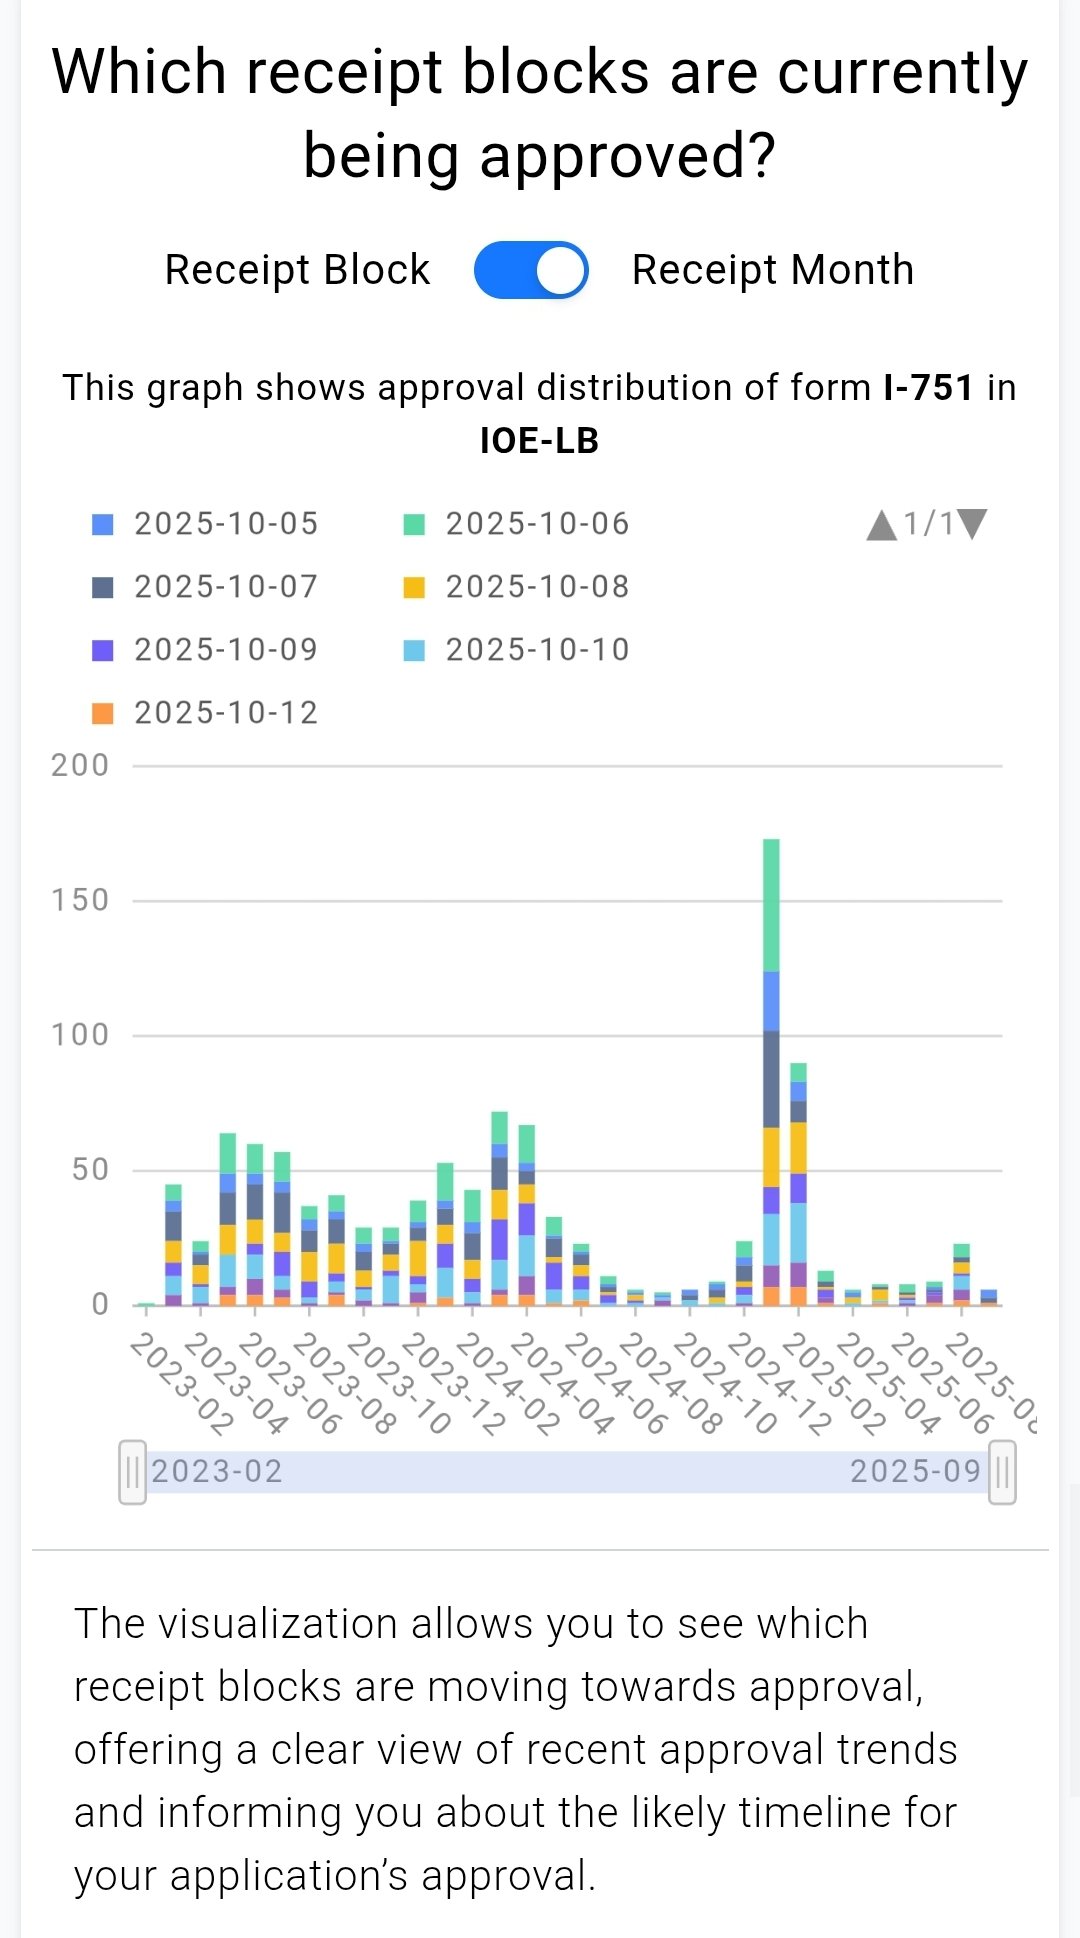The image size is (1080, 1938).
Task: Click the 2025-10-05 blue legend swatch
Action: pos(103,524)
